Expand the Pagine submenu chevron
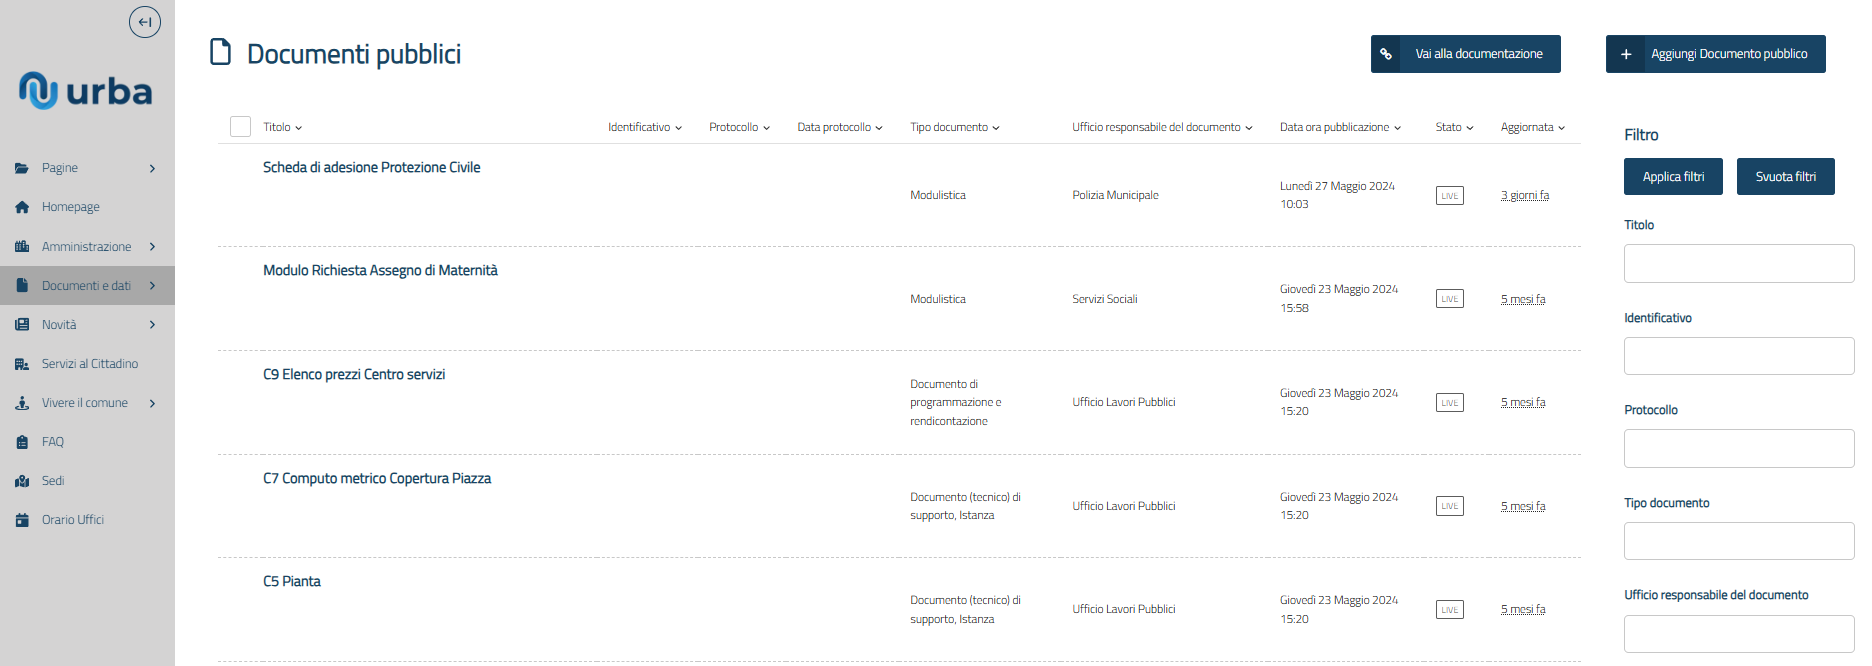Screen dimensions: 1872x666 click(x=152, y=168)
